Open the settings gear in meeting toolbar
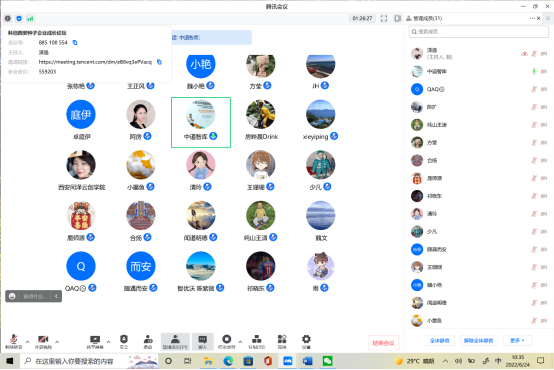 [306, 341]
